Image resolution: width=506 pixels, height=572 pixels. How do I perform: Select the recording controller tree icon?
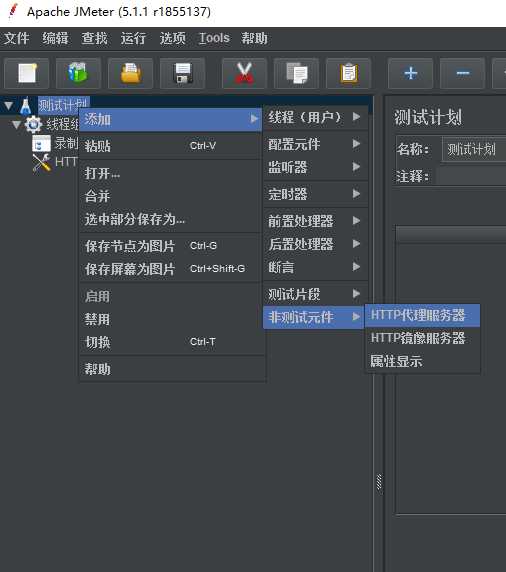41,143
